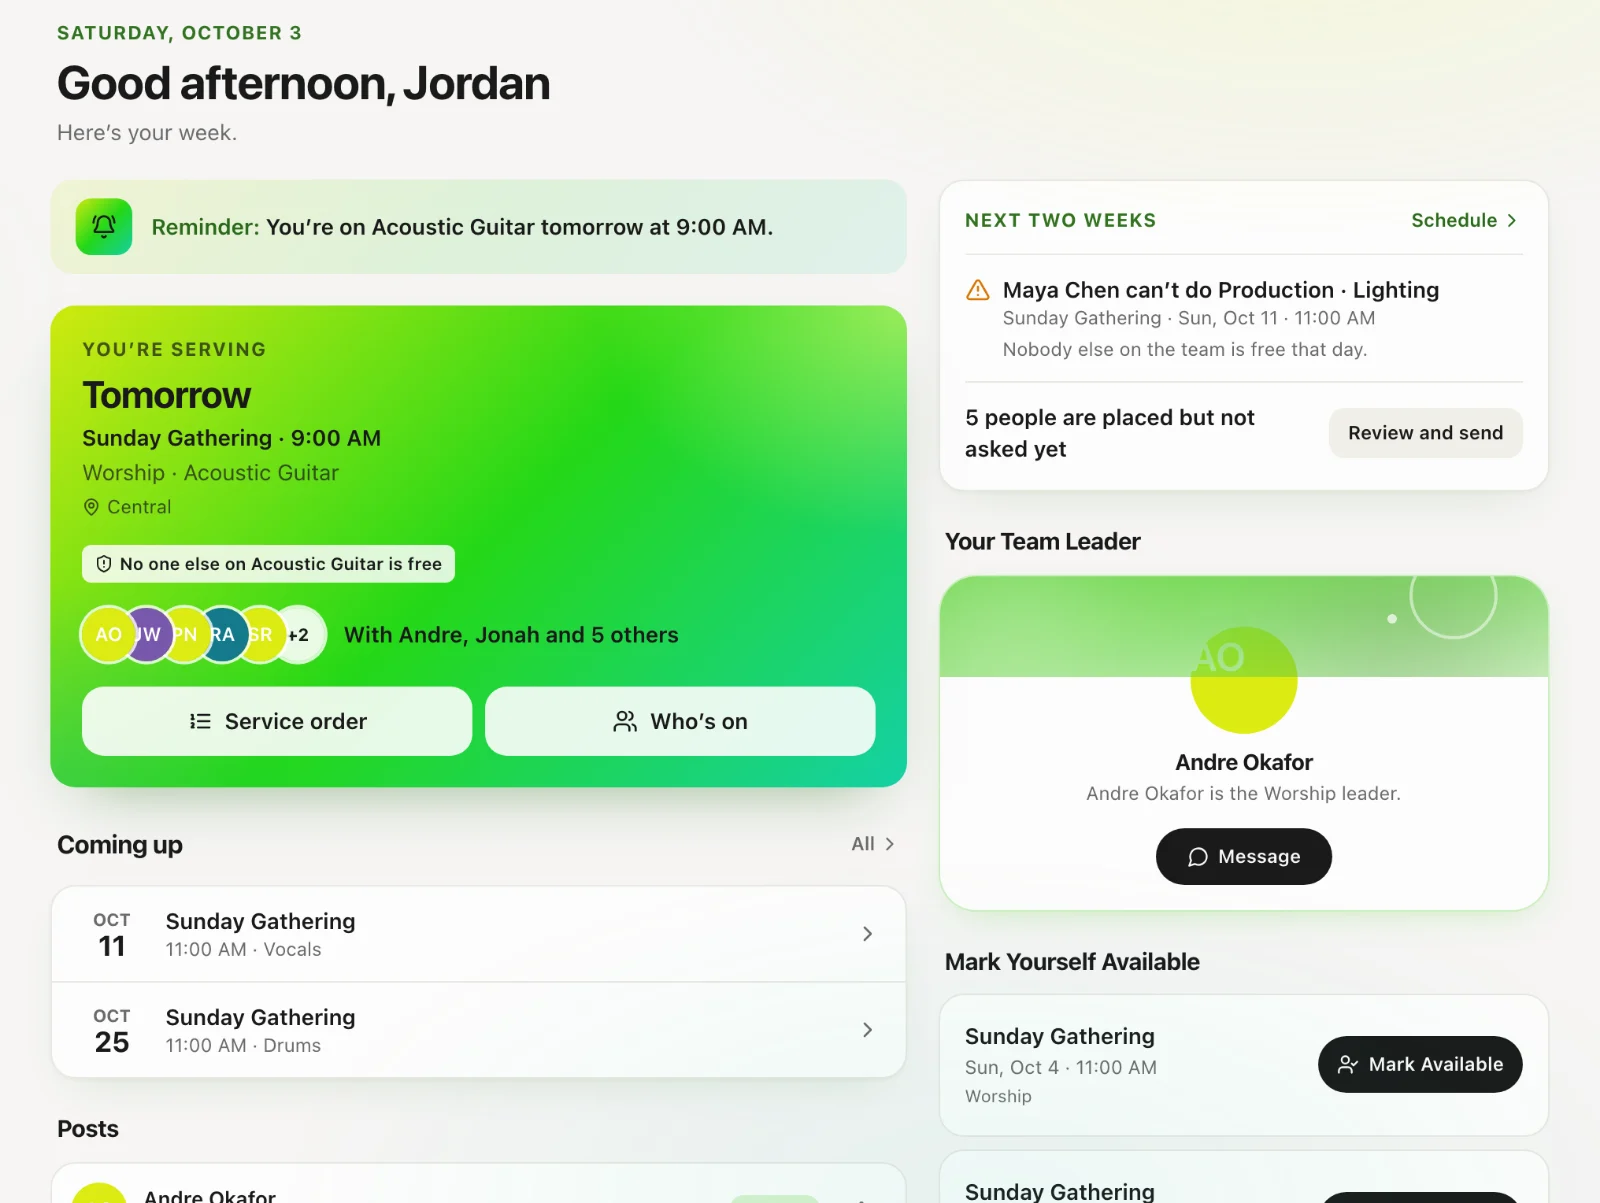Screen dimensions: 1600x1203
Task: Expand Oct 25 Sunday Gathering chevron
Action: [x=867, y=1030]
